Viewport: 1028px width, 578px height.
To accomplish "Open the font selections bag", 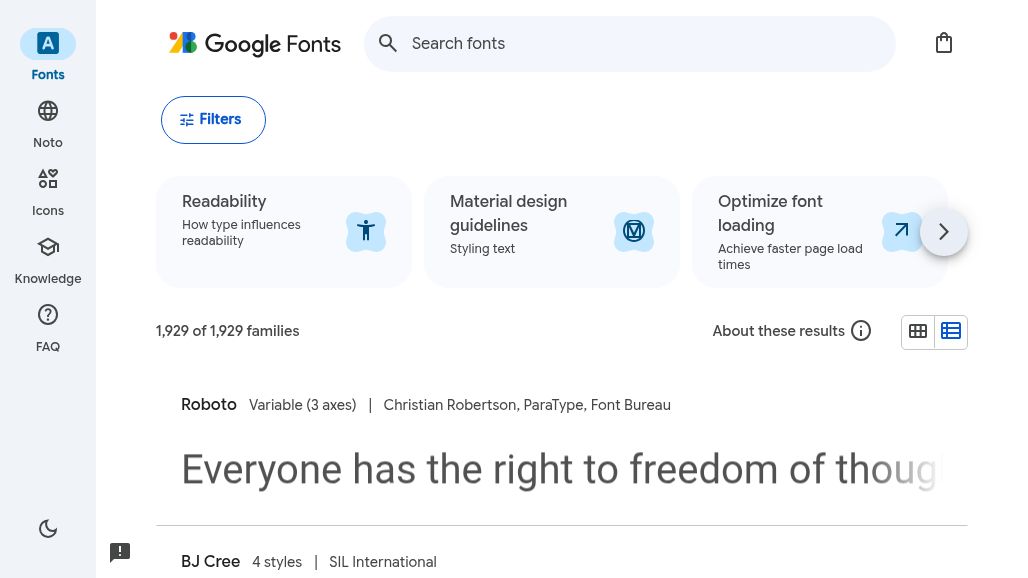I will [x=944, y=43].
